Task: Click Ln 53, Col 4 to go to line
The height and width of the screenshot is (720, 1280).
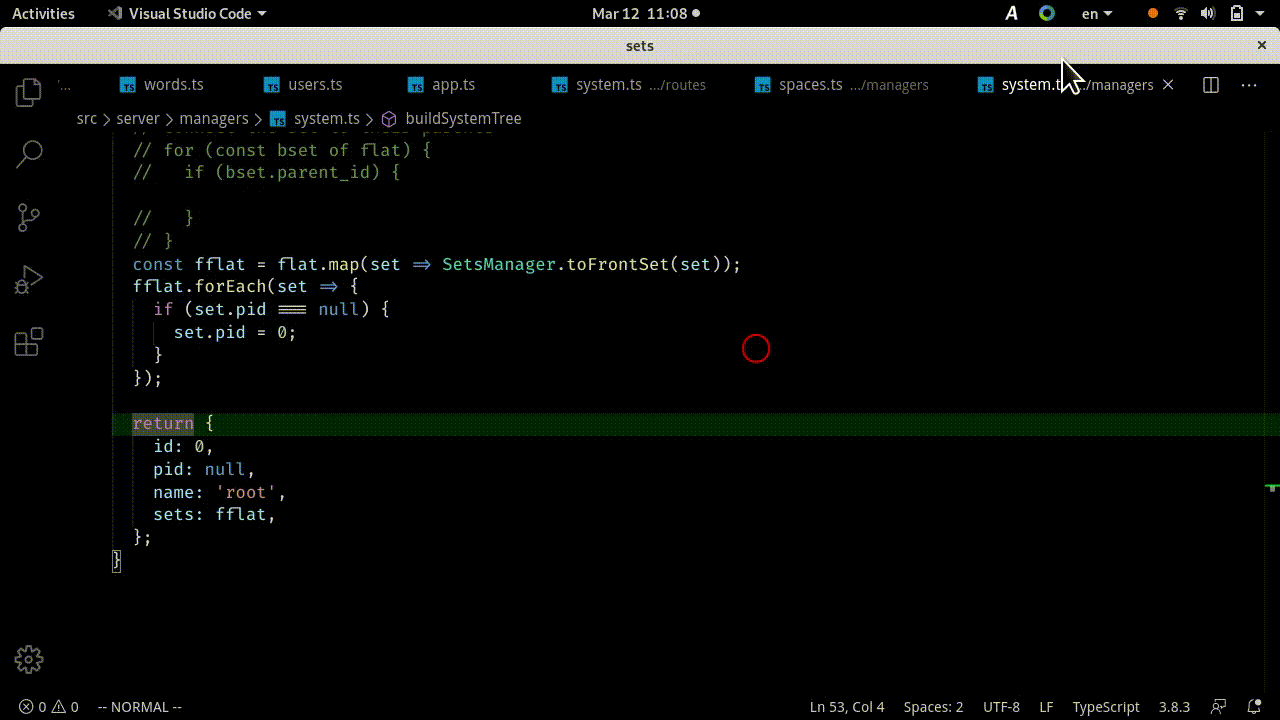Action: pos(847,707)
